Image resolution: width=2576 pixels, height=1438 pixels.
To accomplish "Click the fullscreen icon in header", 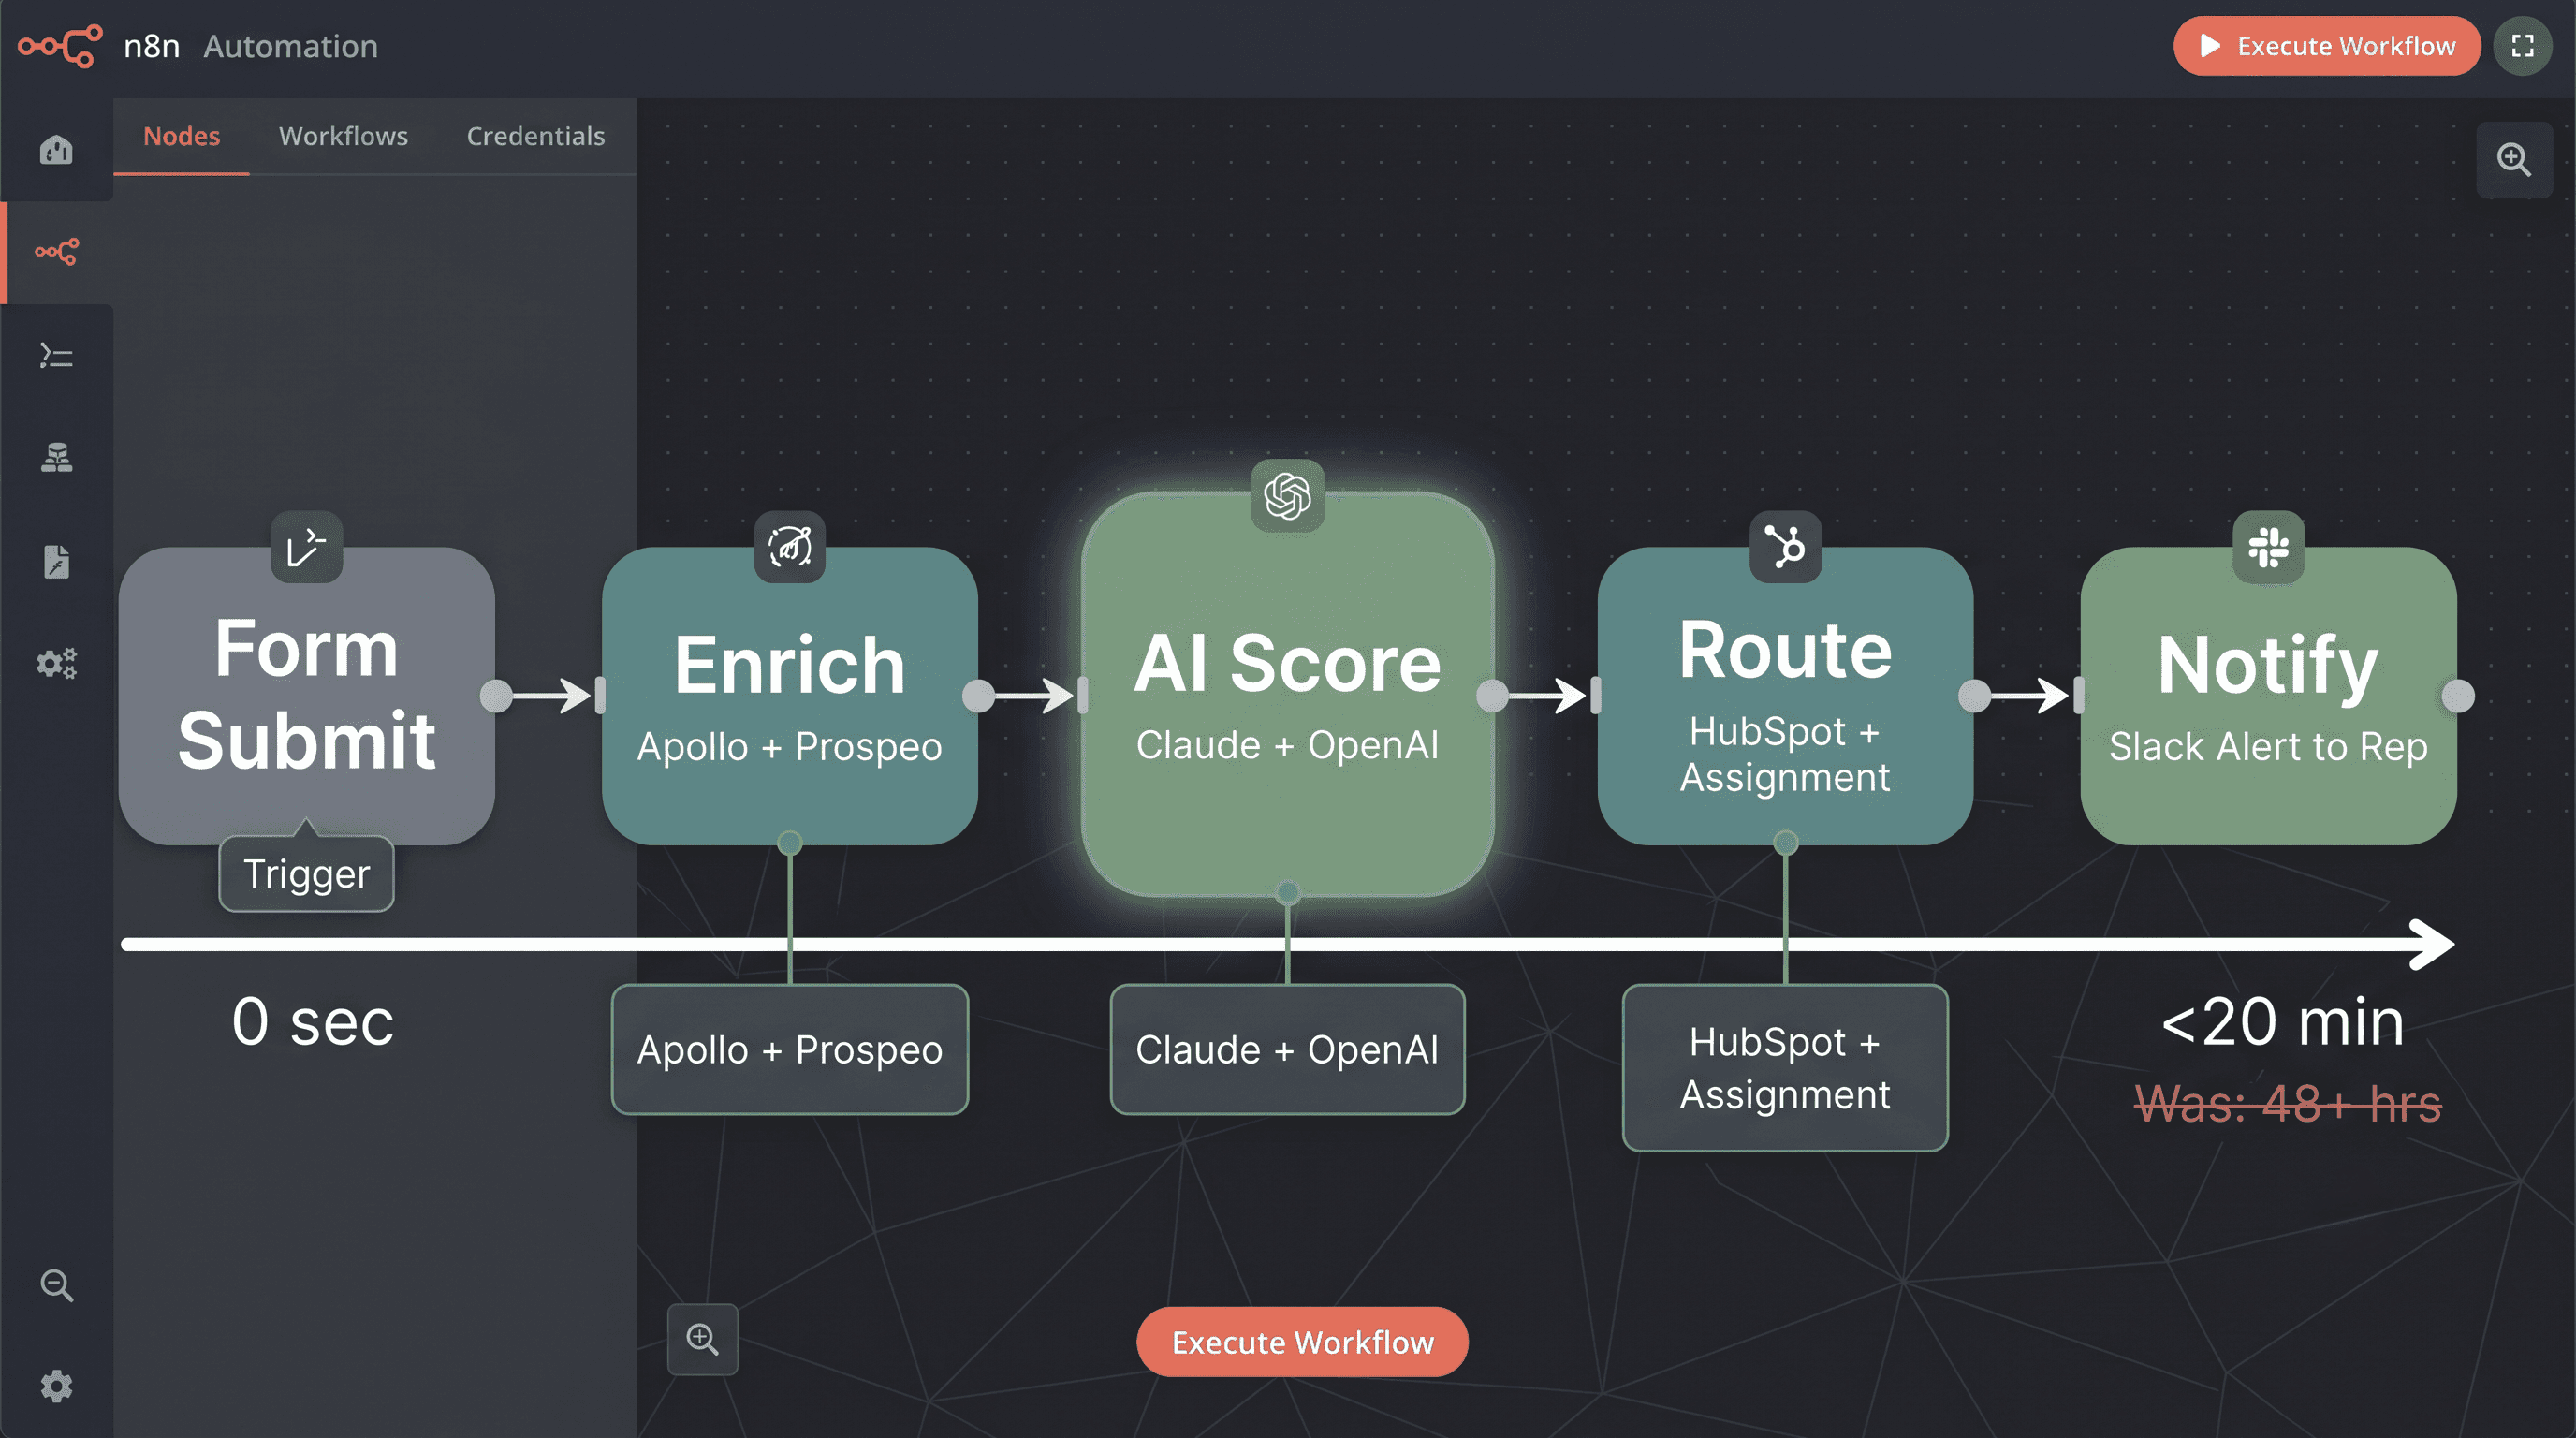I will click(2523, 46).
